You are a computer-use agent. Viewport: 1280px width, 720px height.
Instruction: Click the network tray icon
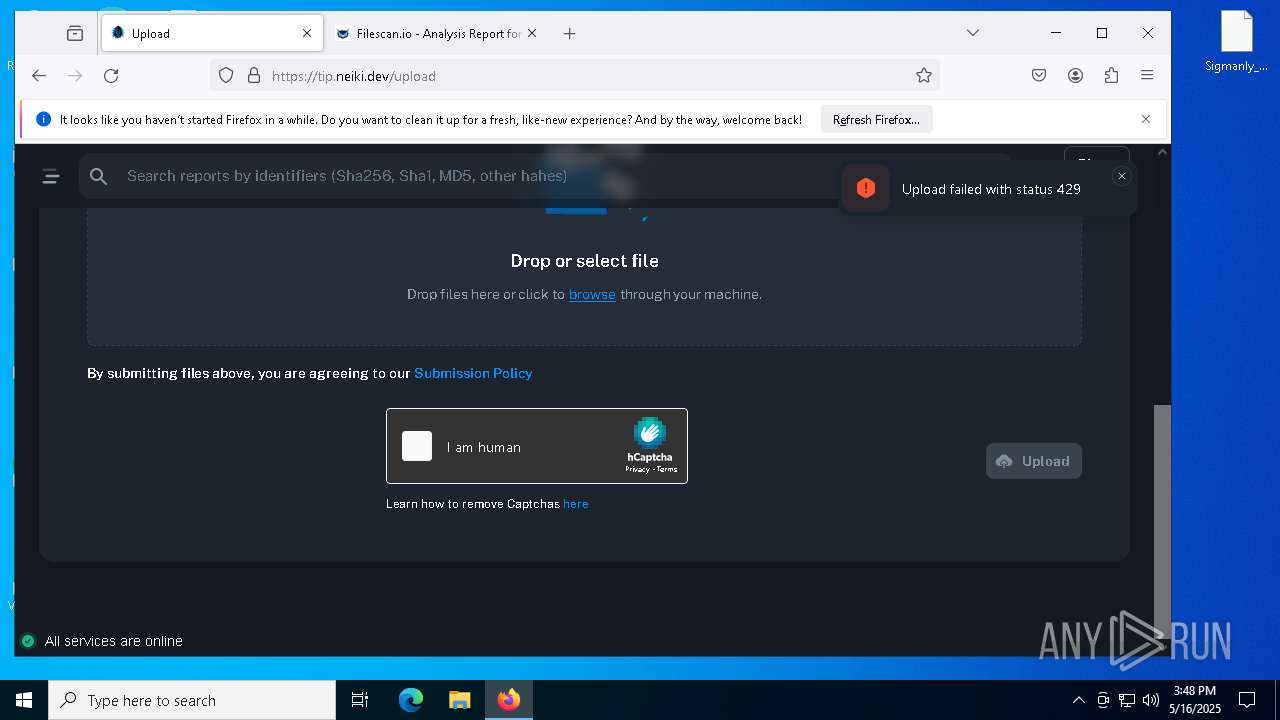[1127, 700]
